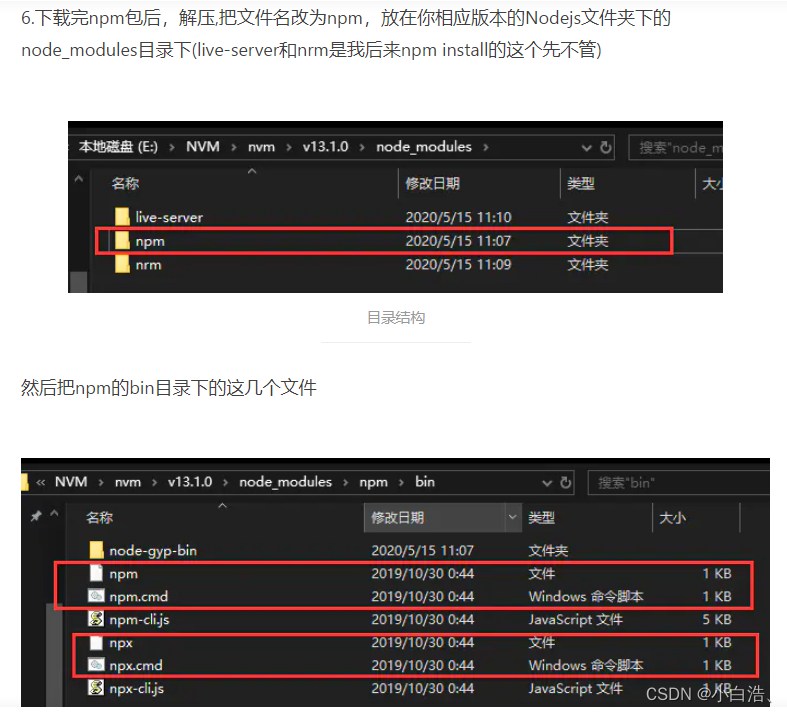
Task: Click the date 2020/5/15 11:09
Action: click(x=458, y=264)
